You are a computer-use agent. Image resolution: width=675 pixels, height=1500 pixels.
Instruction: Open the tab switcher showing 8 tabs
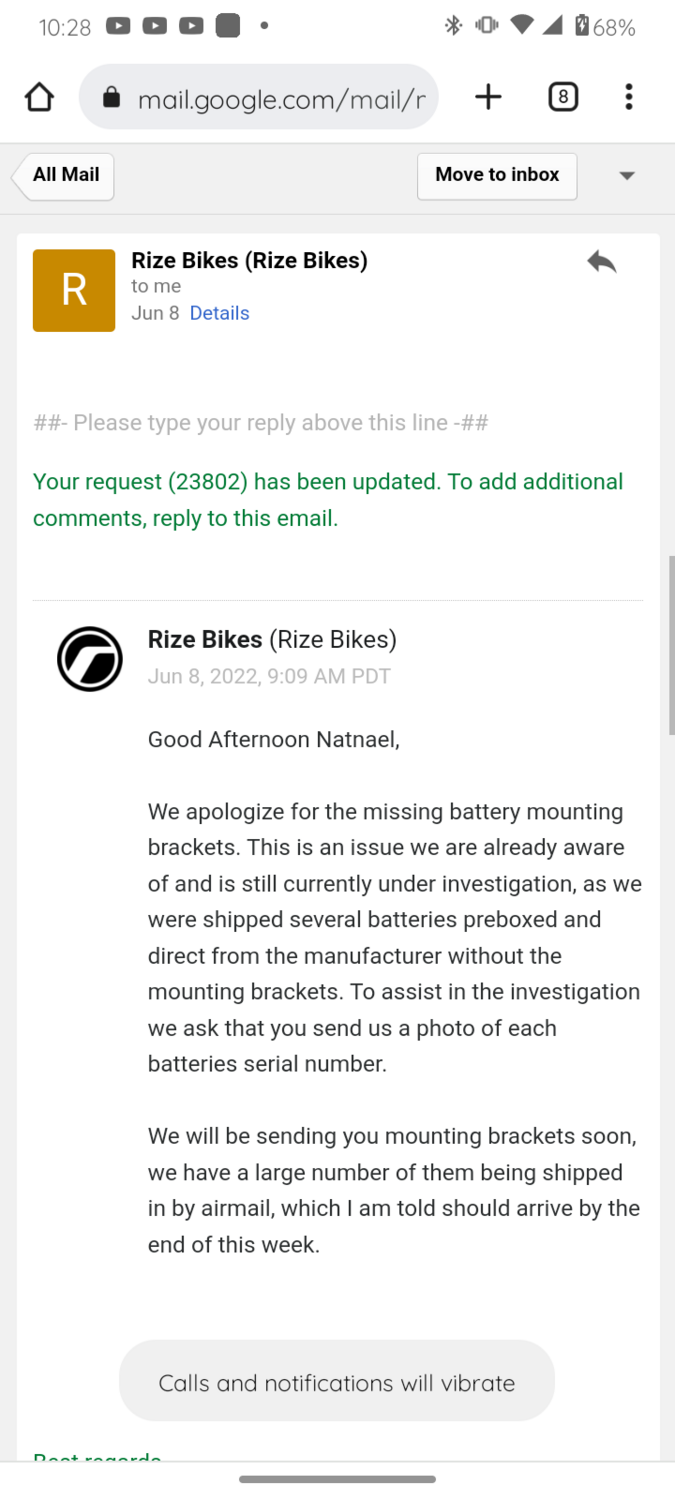point(563,97)
